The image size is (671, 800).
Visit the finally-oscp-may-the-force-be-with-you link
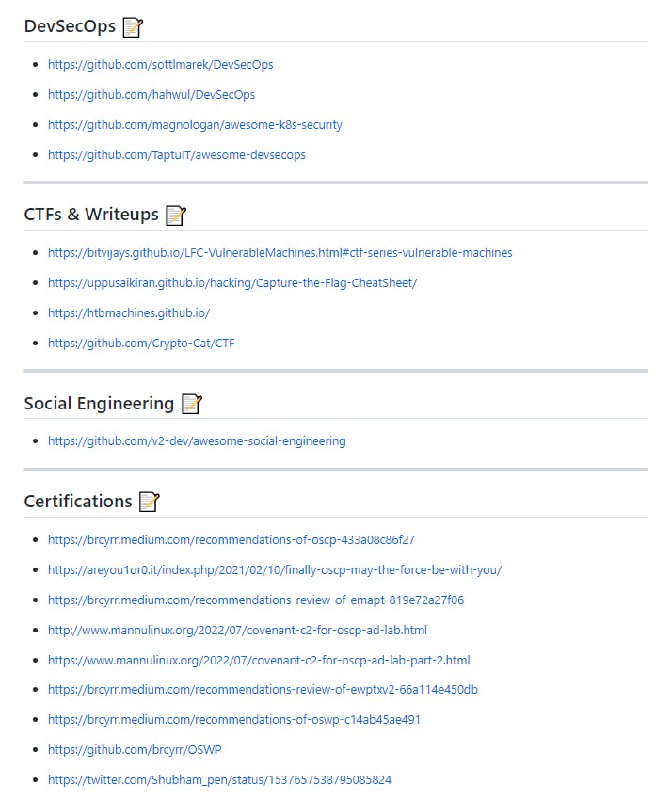point(275,569)
